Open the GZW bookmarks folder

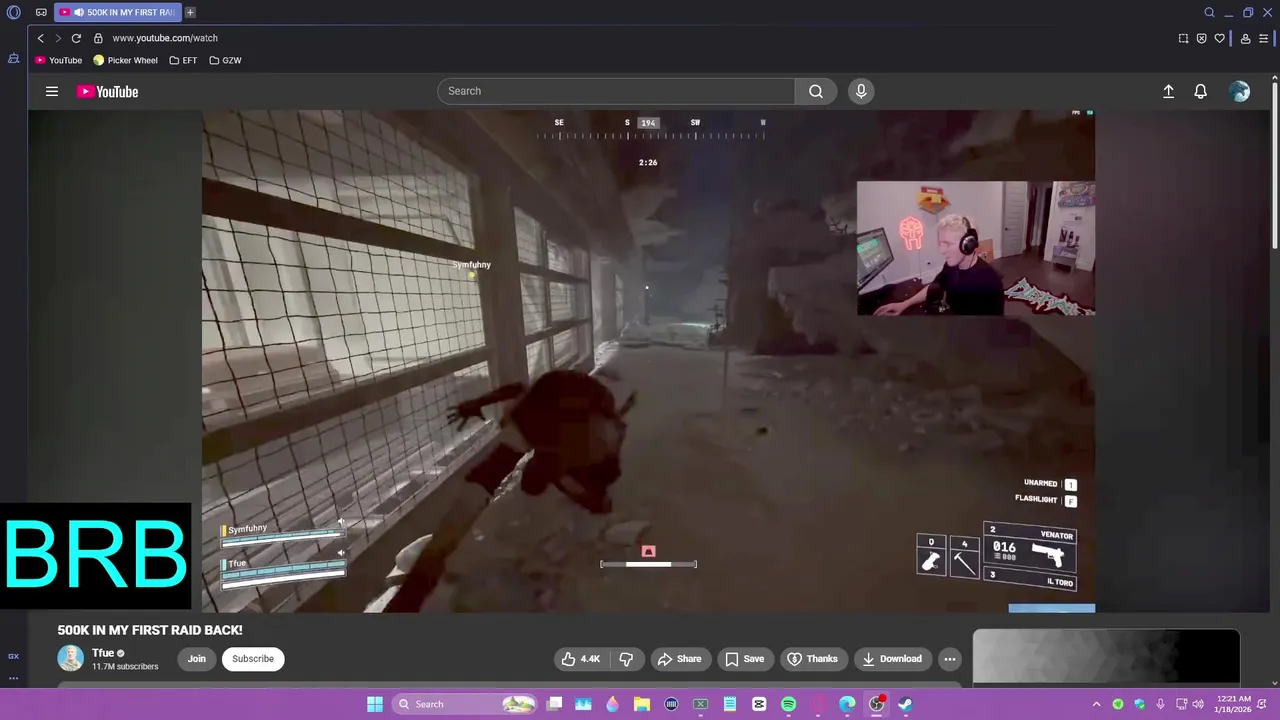click(225, 60)
